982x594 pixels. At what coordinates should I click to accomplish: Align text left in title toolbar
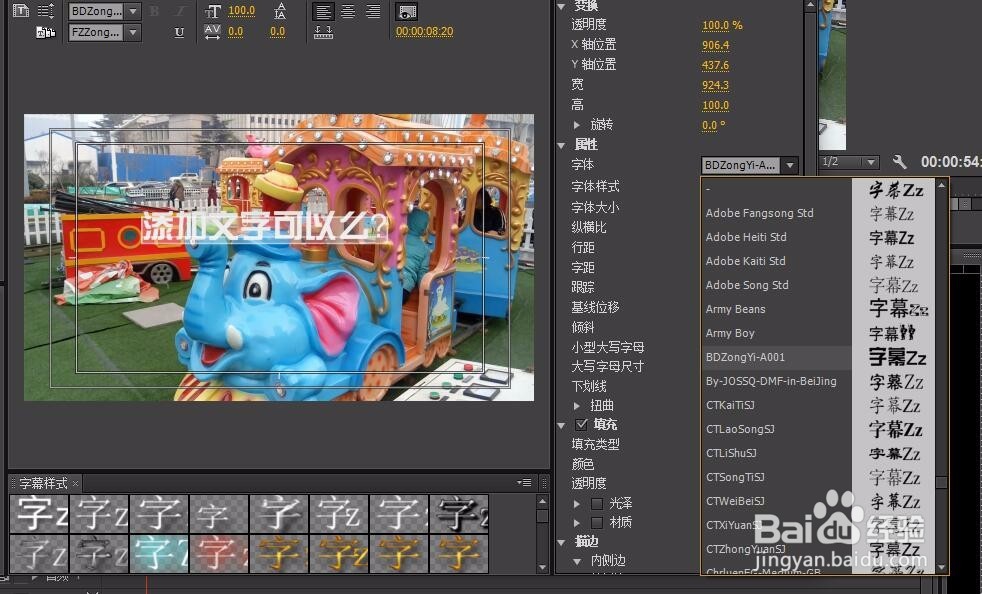pyautogui.click(x=323, y=11)
